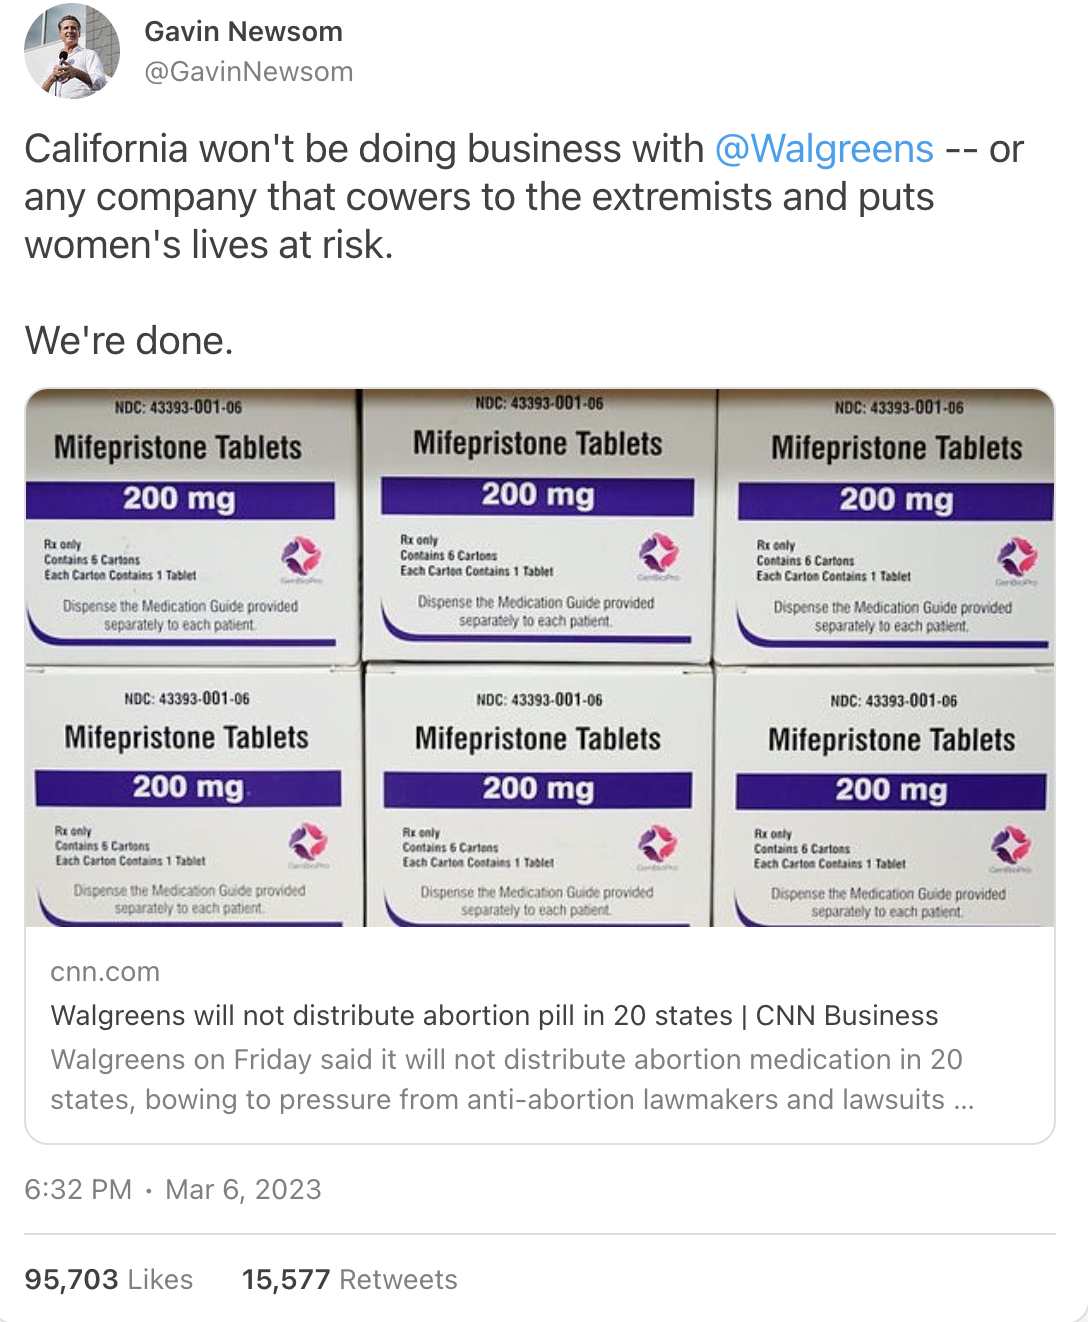
Task: Open the @GavinNewsom handle link
Action: pos(249,72)
